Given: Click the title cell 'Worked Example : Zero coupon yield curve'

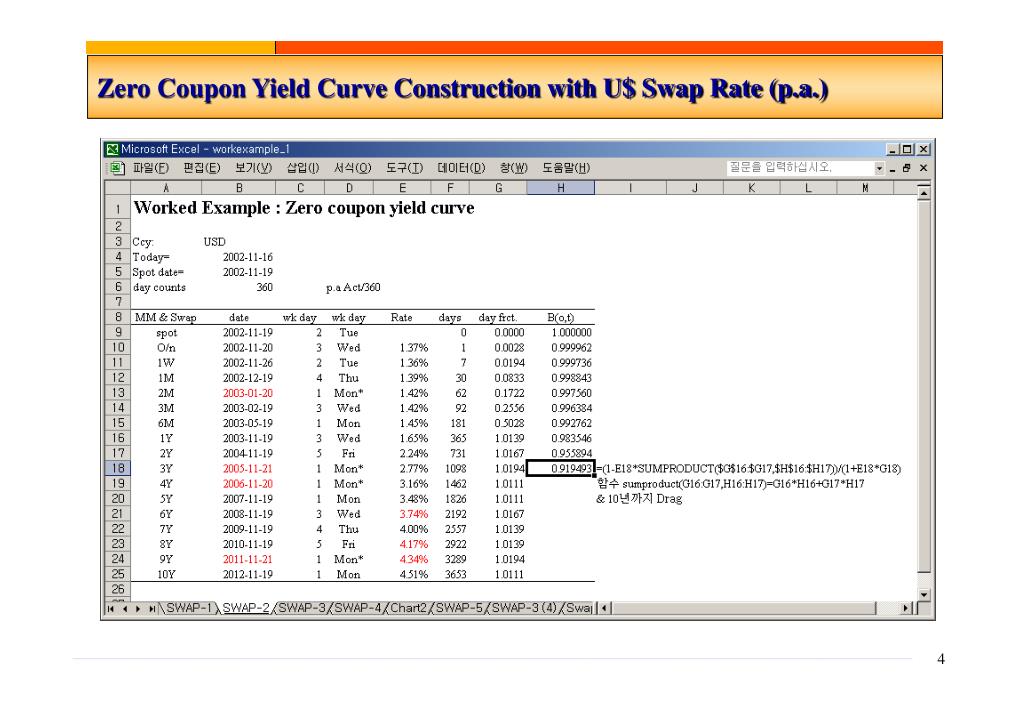Looking at the screenshot, I should pos(303,208).
